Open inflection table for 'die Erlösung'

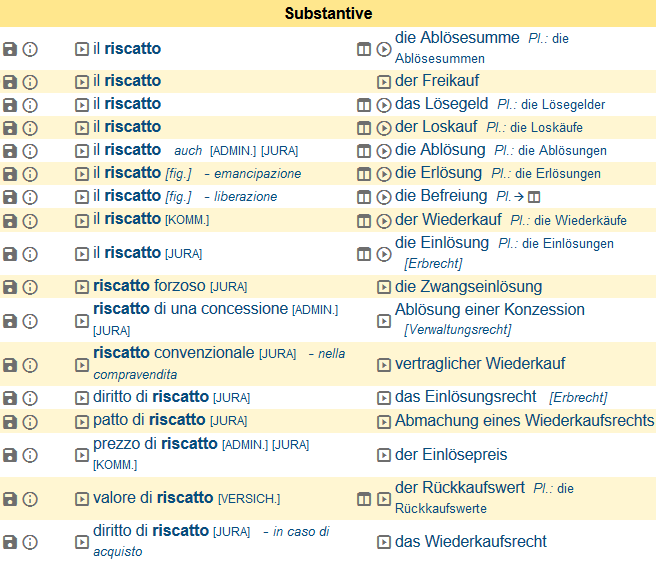coord(364,174)
